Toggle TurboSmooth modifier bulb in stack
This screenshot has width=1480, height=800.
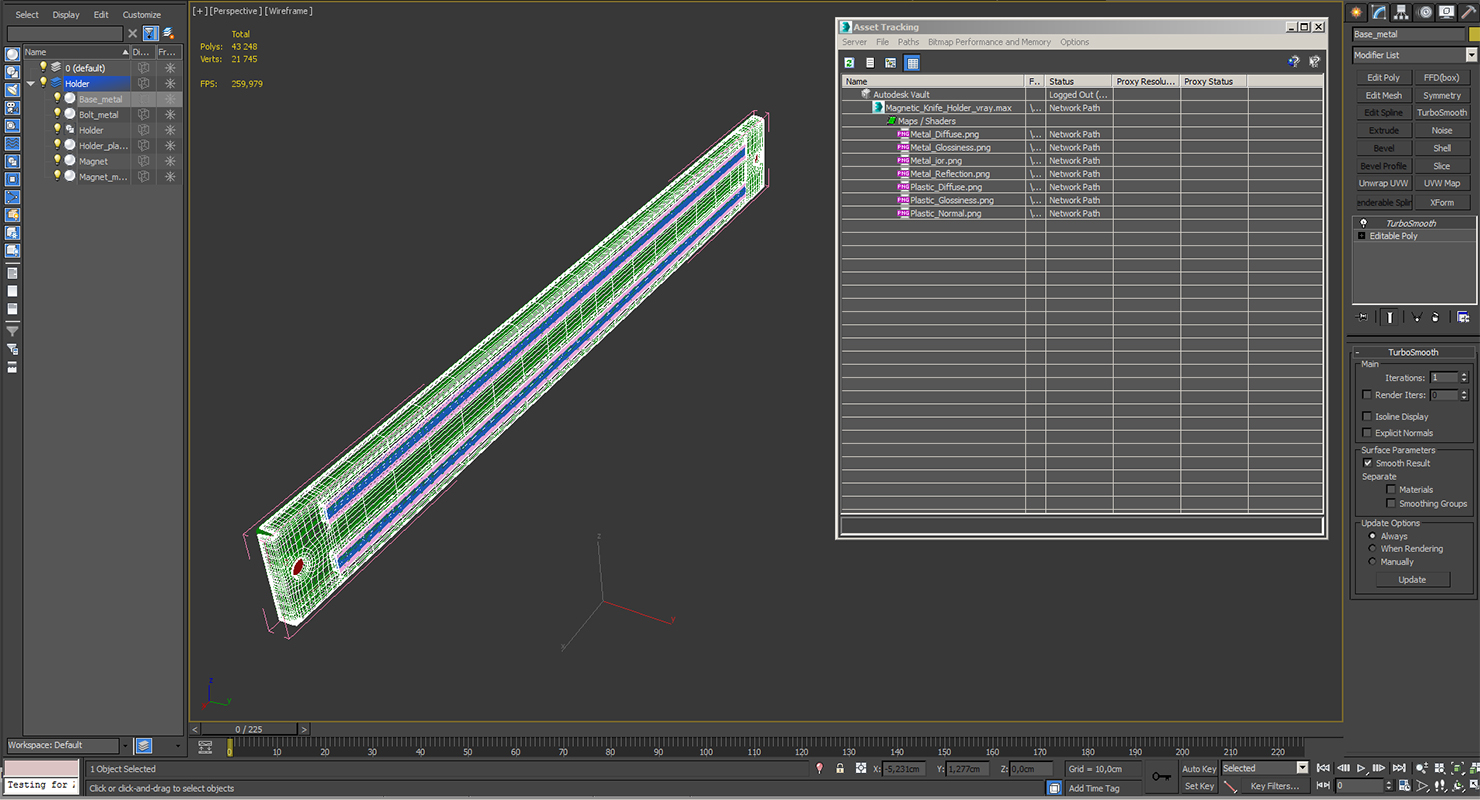point(1362,223)
